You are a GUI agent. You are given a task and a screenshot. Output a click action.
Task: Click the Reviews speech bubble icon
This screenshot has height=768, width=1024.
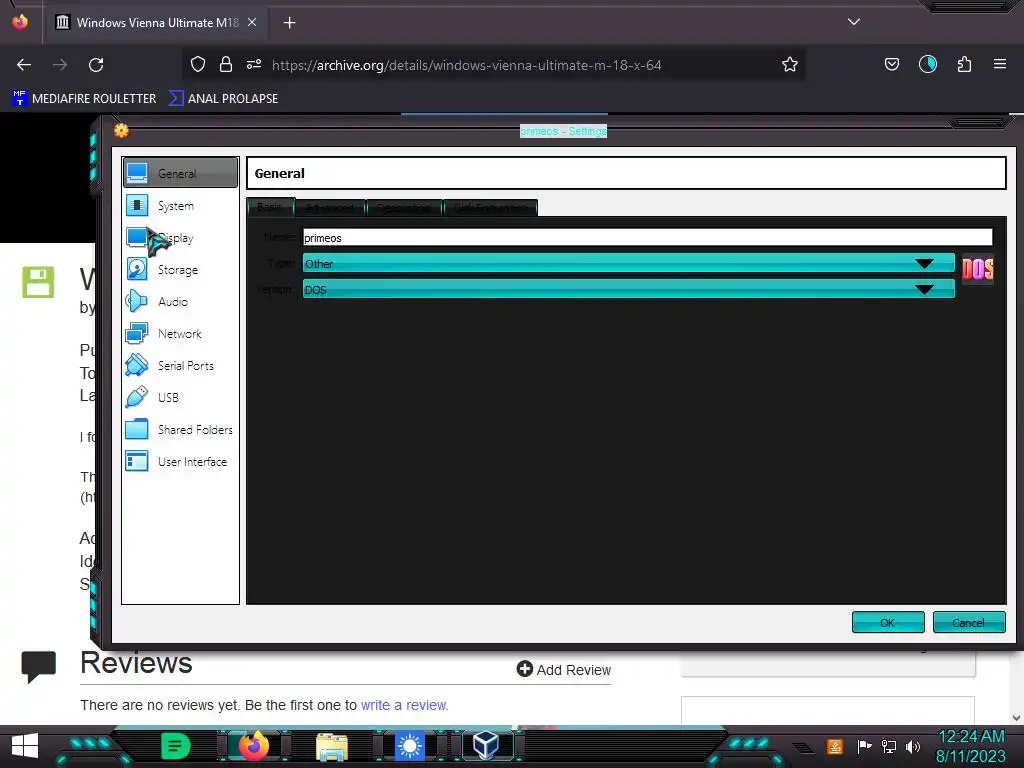click(x=39, y=666)
